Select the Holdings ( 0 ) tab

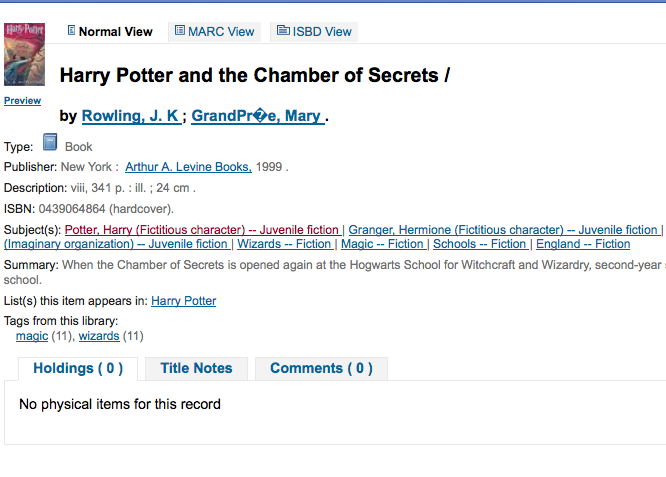coord(78,368)
